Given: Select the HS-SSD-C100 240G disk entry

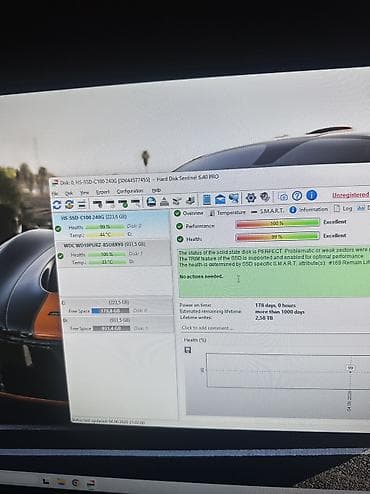Looking at the screenshot, I should (x=113, y=225).
